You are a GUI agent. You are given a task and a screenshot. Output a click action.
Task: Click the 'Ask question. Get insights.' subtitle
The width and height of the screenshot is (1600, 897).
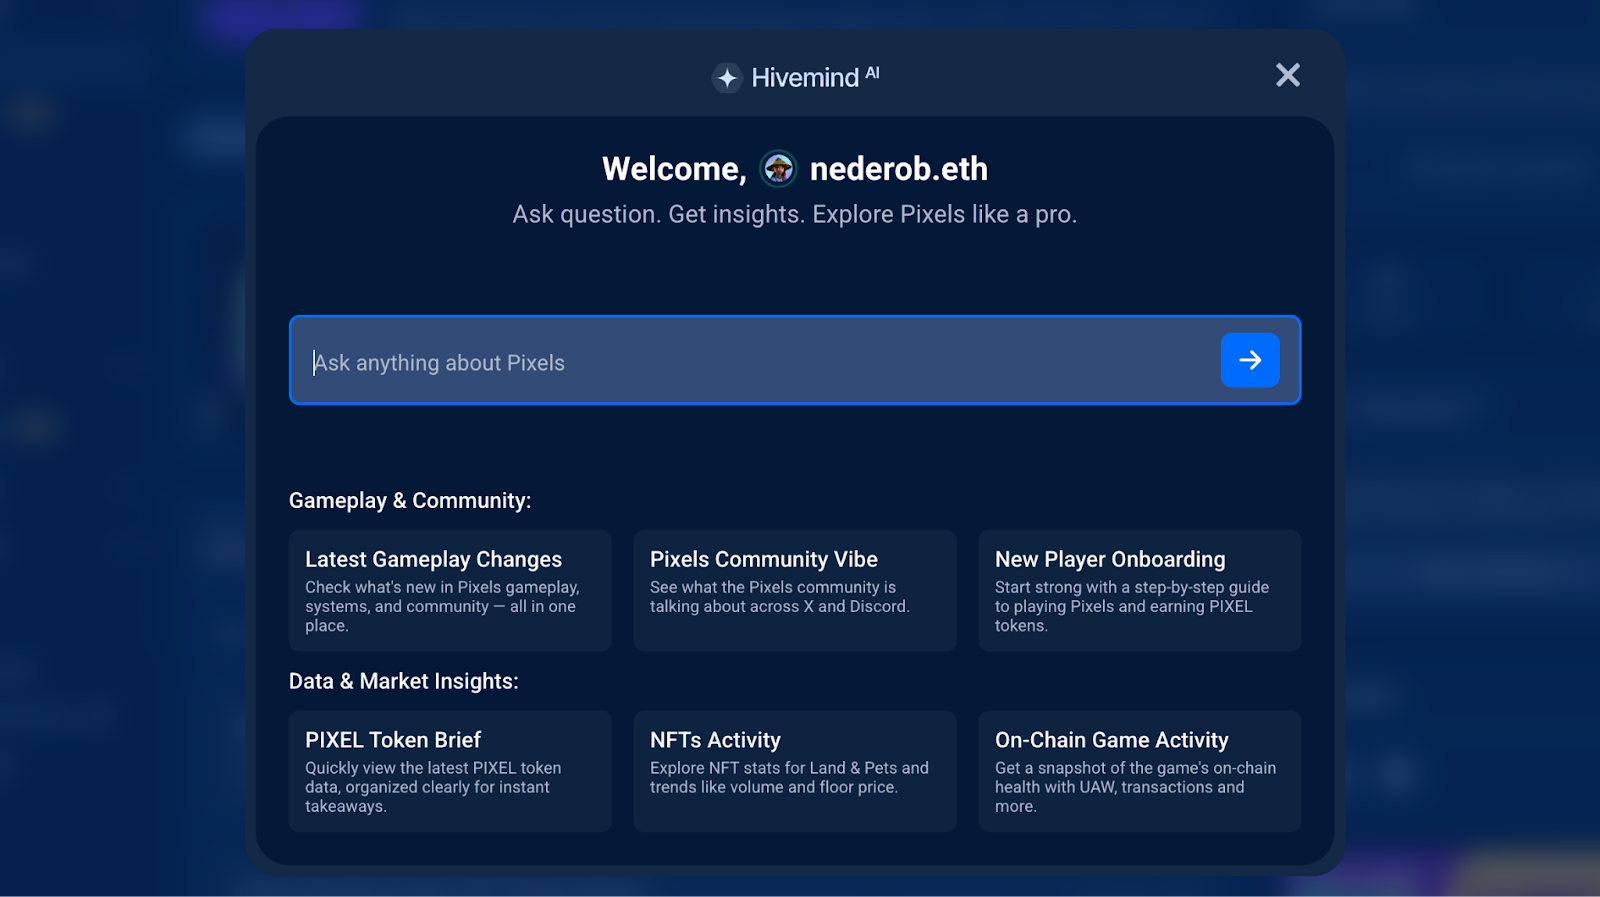coord(795,215)
